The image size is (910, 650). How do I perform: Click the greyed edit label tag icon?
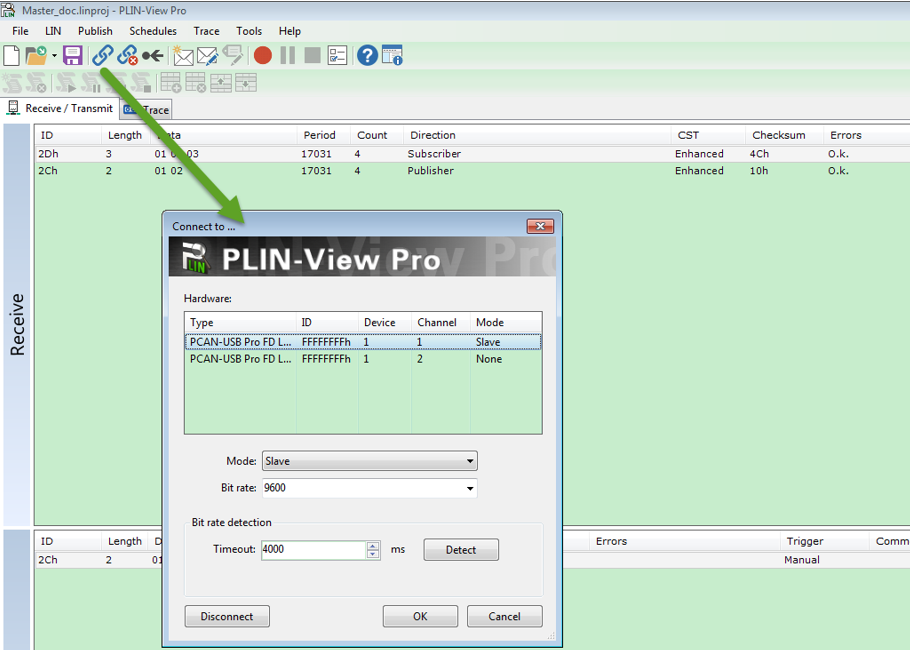233,56
